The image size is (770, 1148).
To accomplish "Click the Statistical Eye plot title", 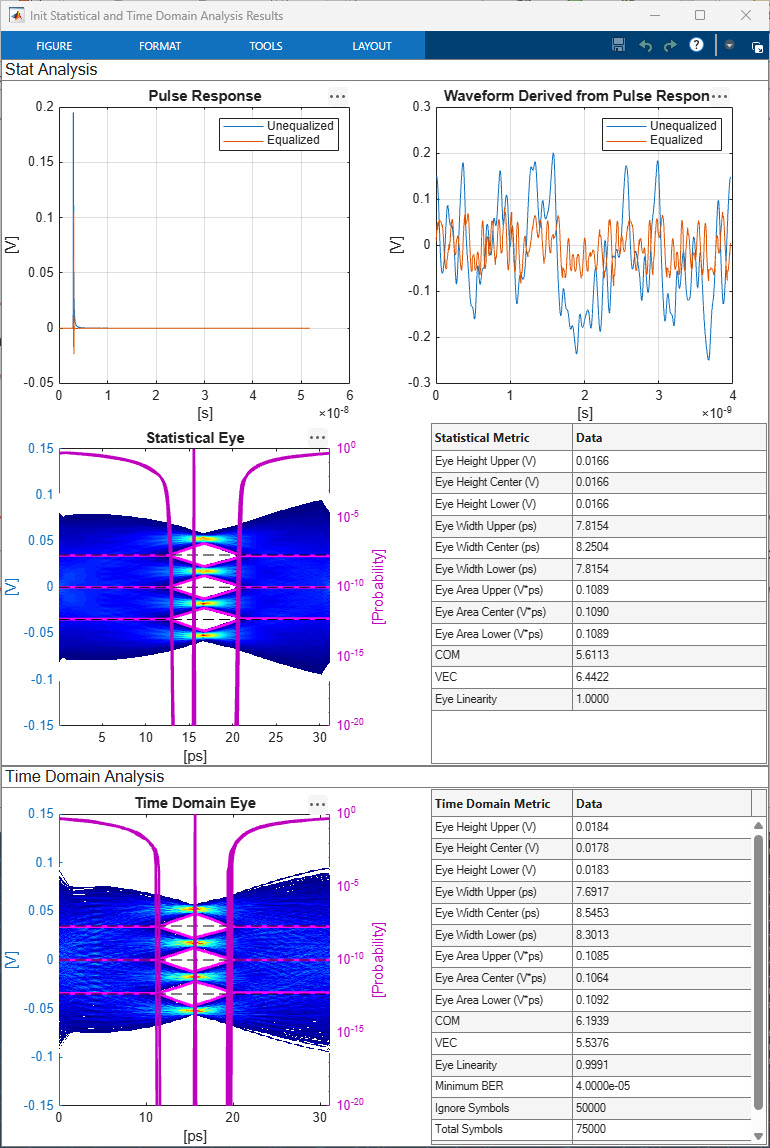I will coord(195,438).
